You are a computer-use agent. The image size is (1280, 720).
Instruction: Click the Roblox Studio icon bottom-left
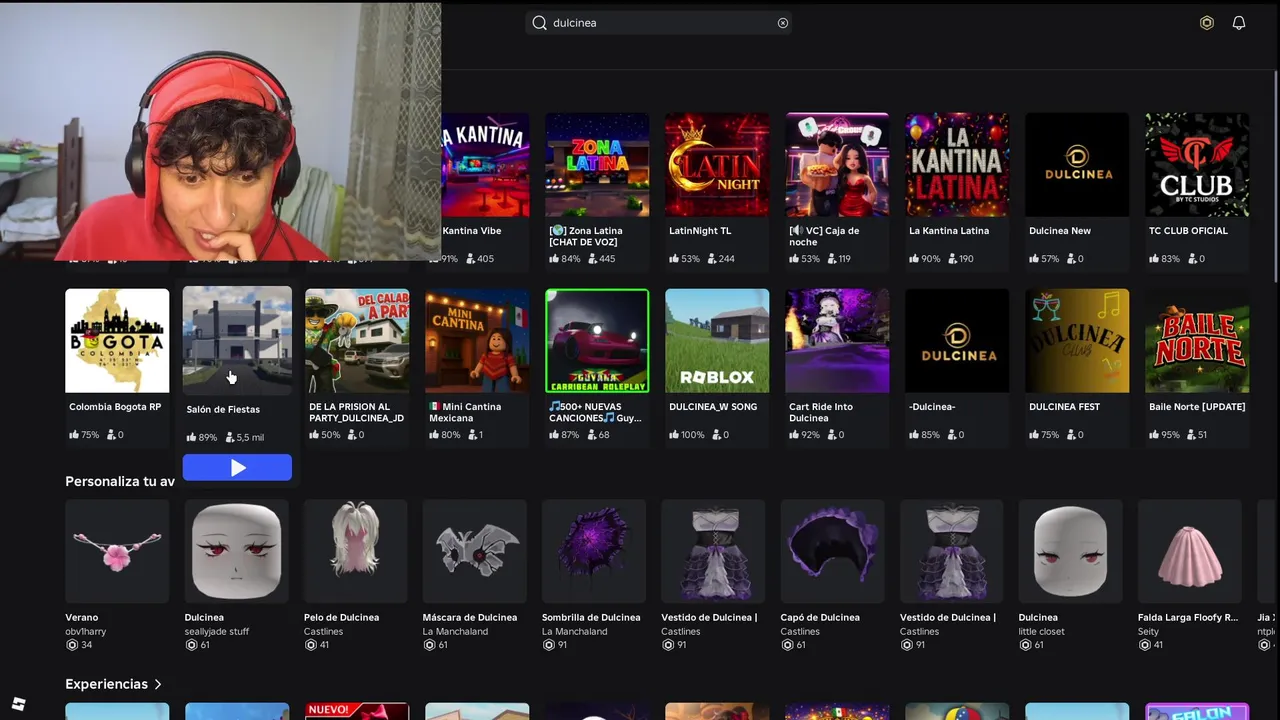pos(18,704)
